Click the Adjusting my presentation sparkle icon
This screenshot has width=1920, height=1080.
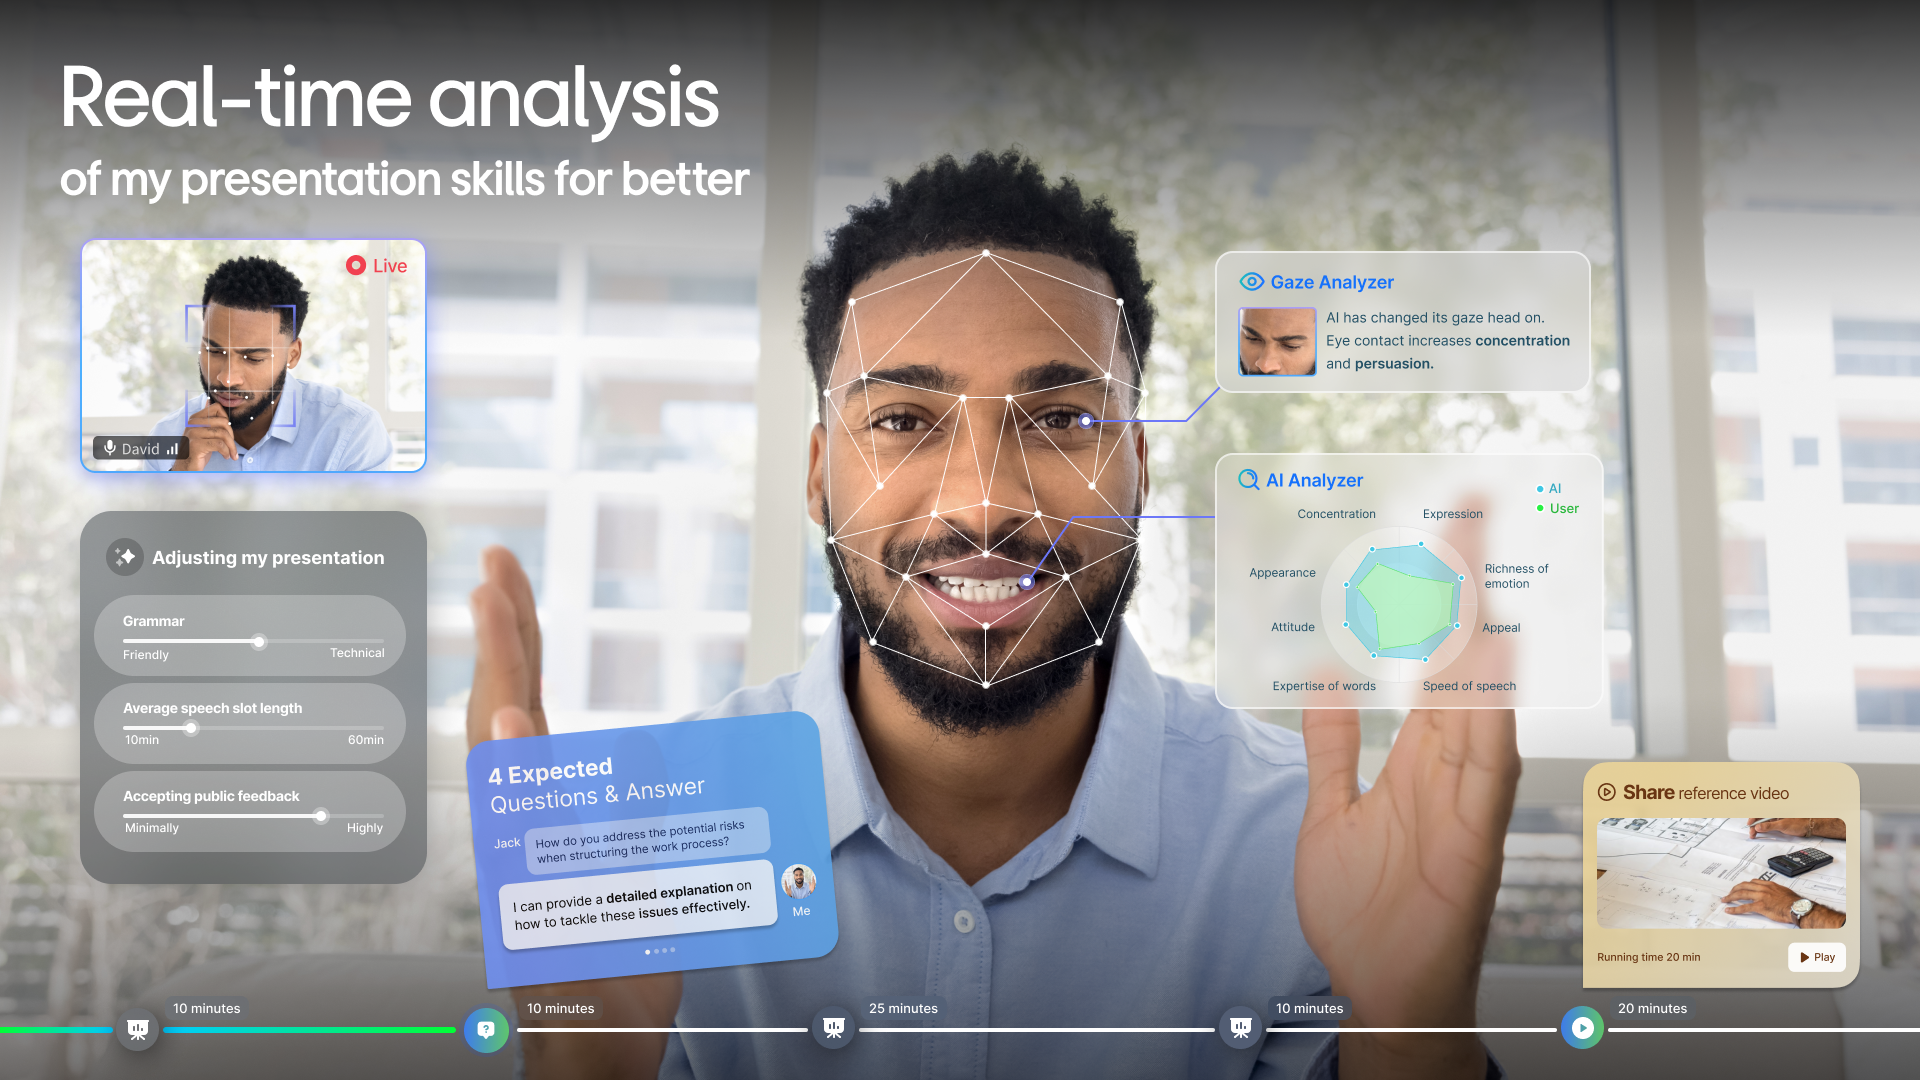coord(124,556)
